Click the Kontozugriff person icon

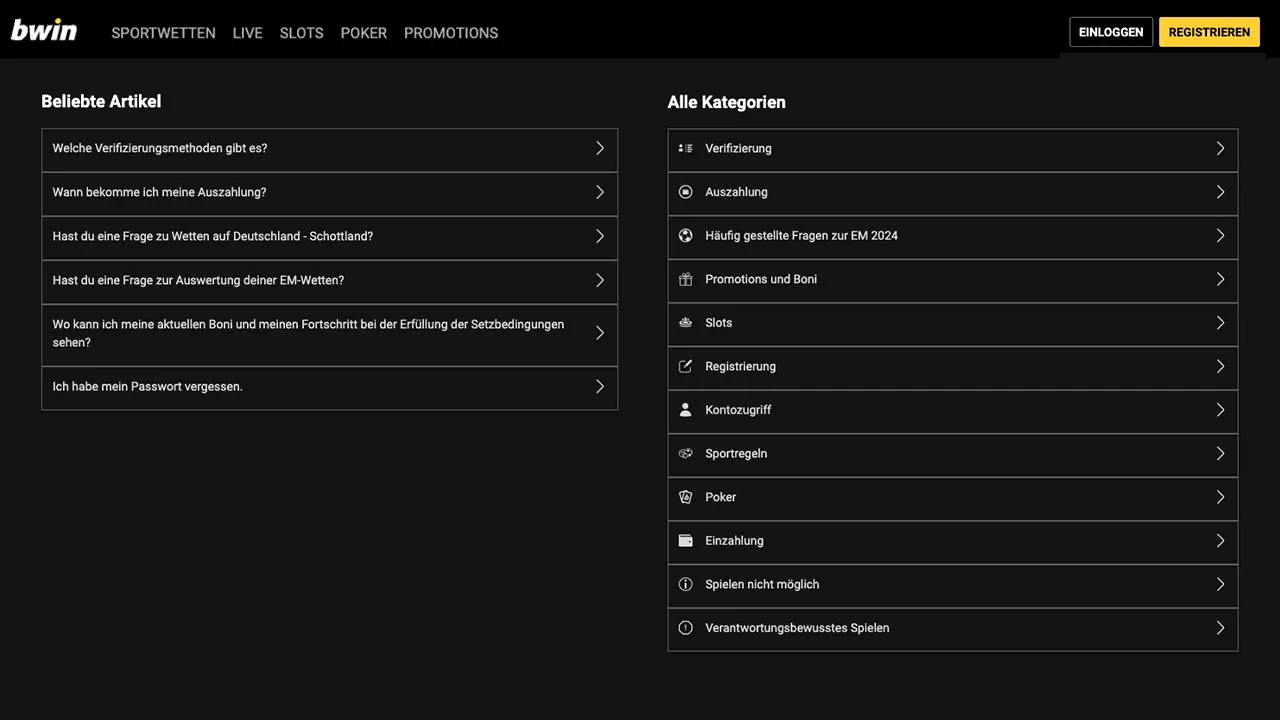685,410
